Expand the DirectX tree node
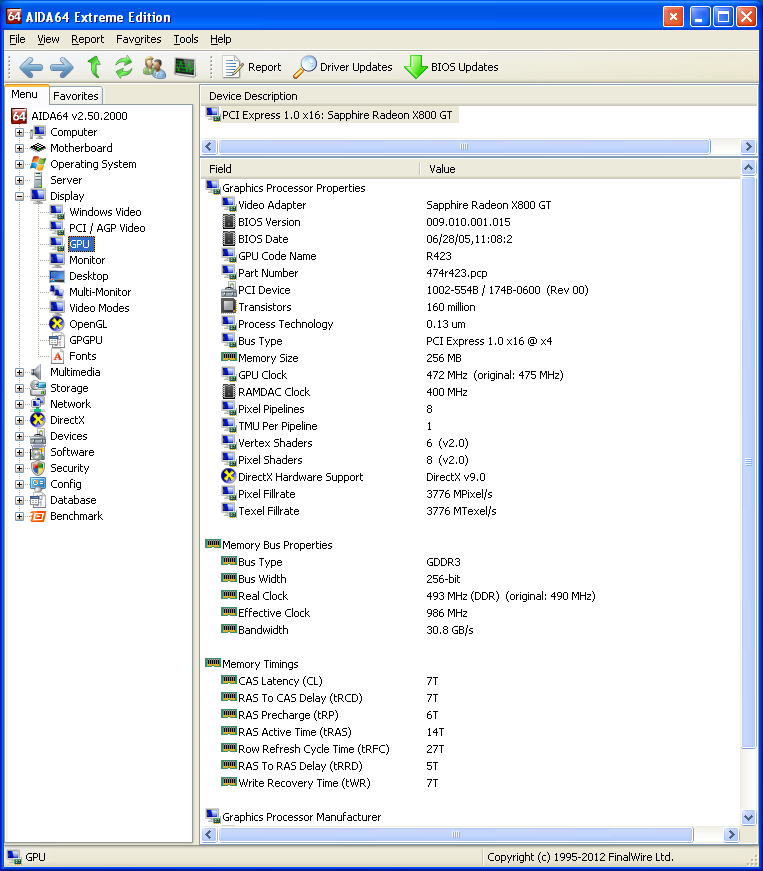The image size is (763, 871). [19, 421]
